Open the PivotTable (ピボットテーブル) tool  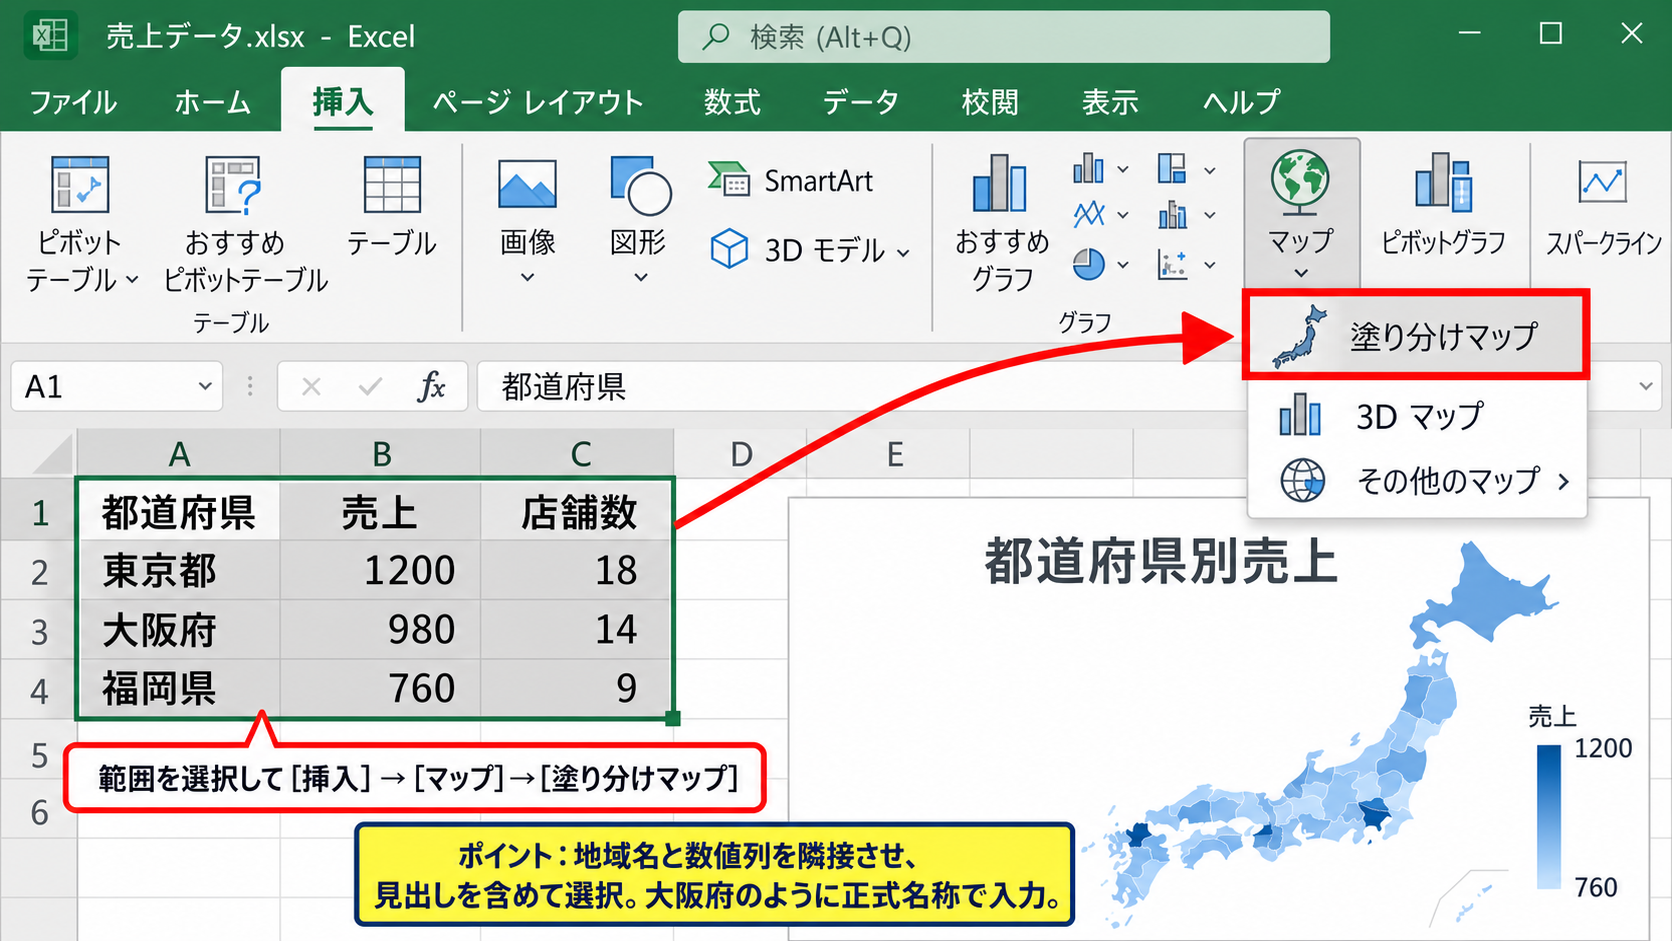click(79, 224)
